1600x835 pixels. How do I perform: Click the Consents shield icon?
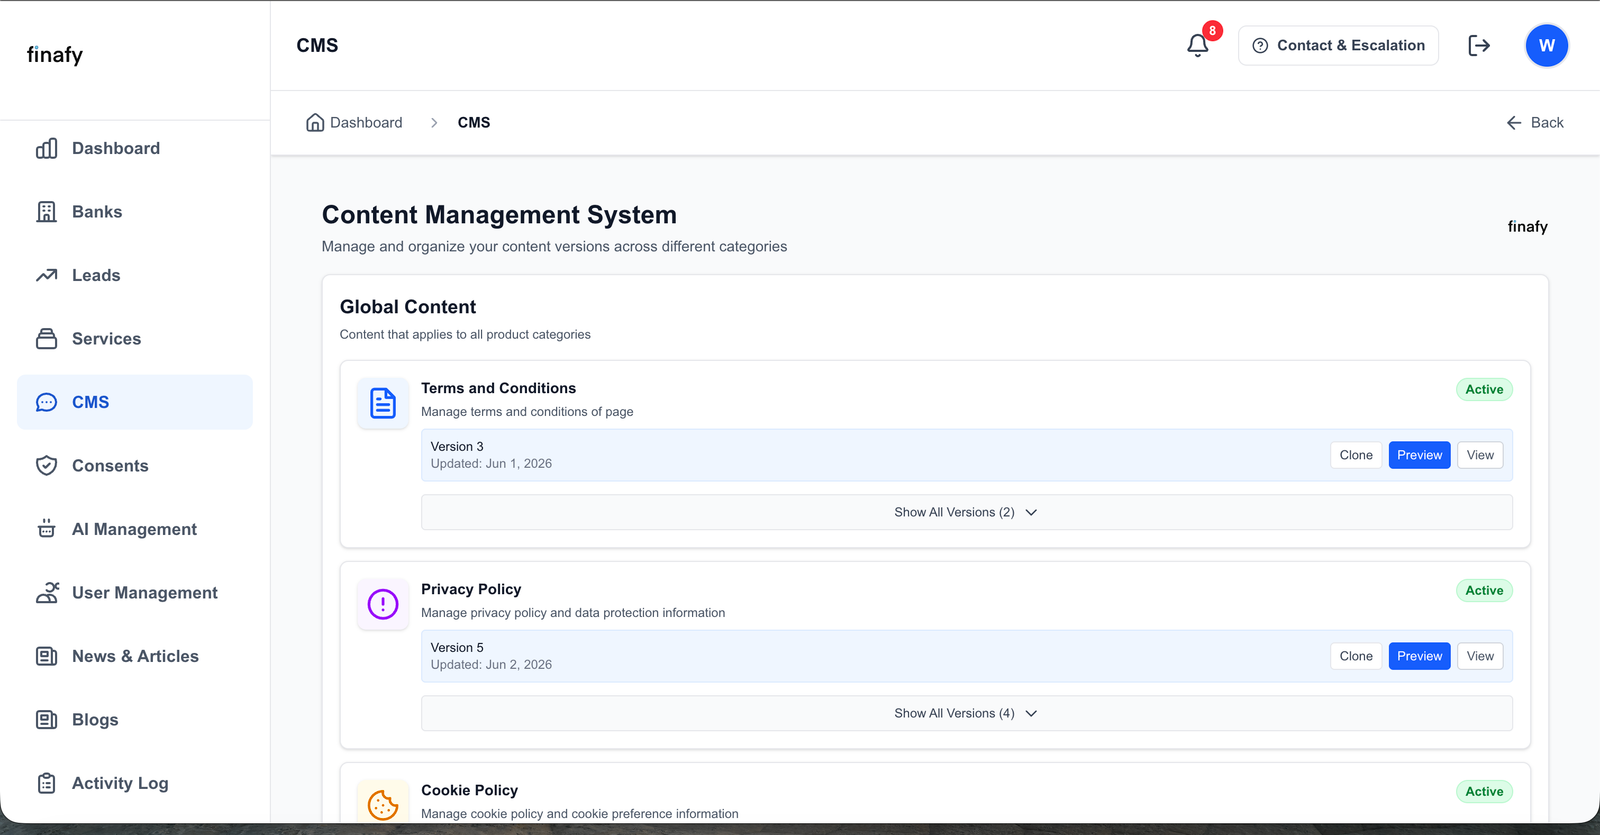47,466
